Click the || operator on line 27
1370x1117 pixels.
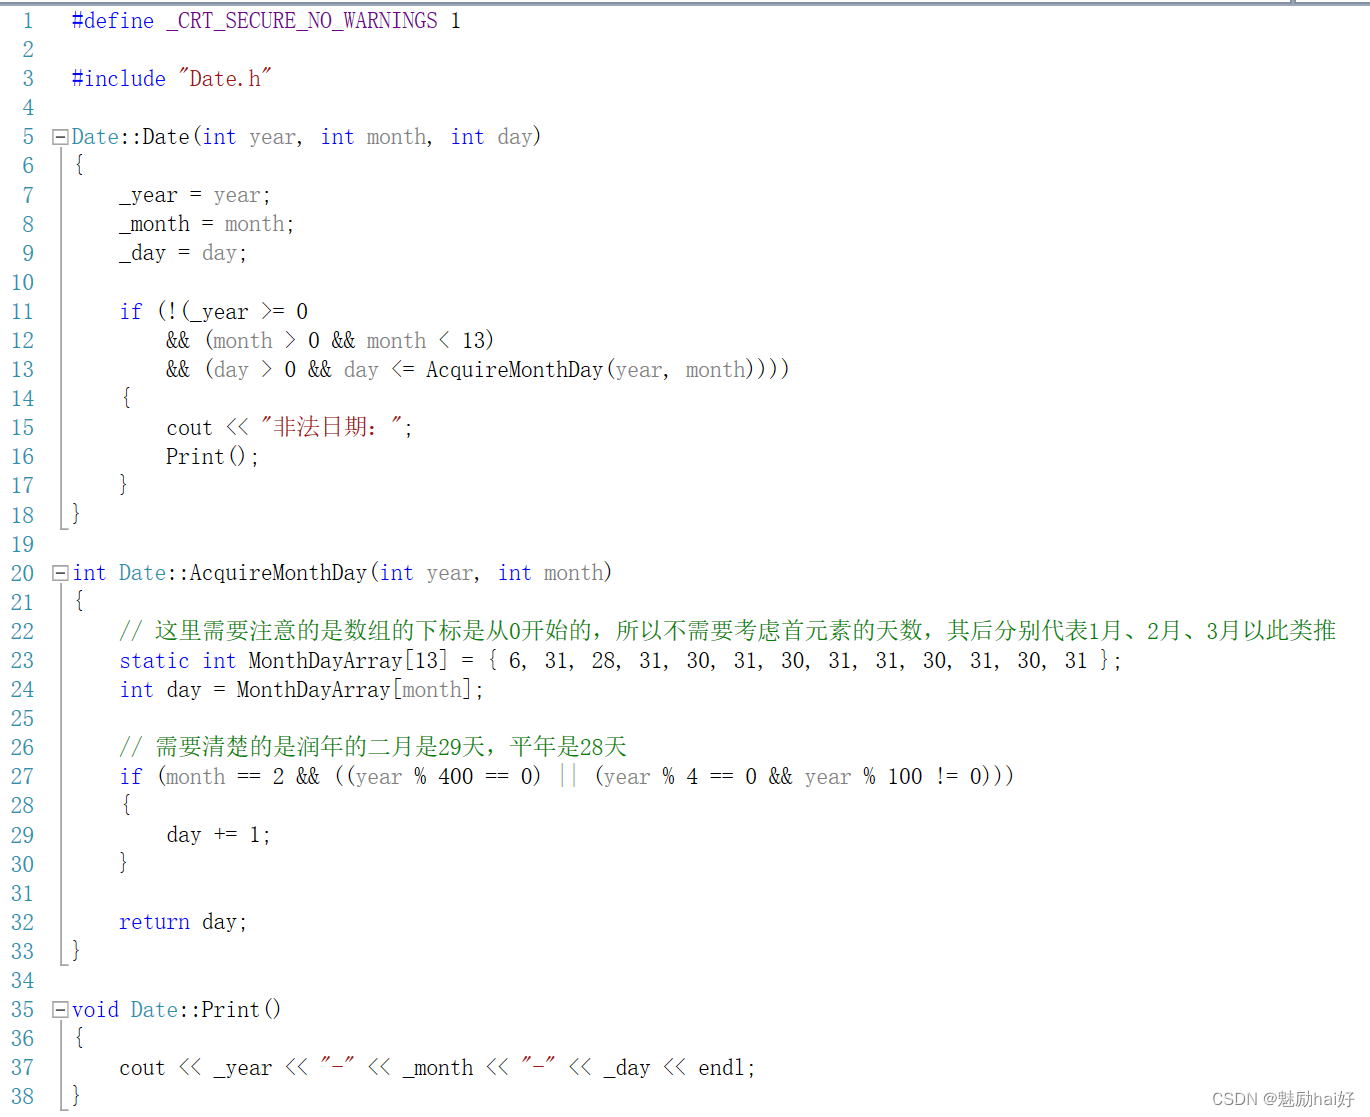point(568,777)
